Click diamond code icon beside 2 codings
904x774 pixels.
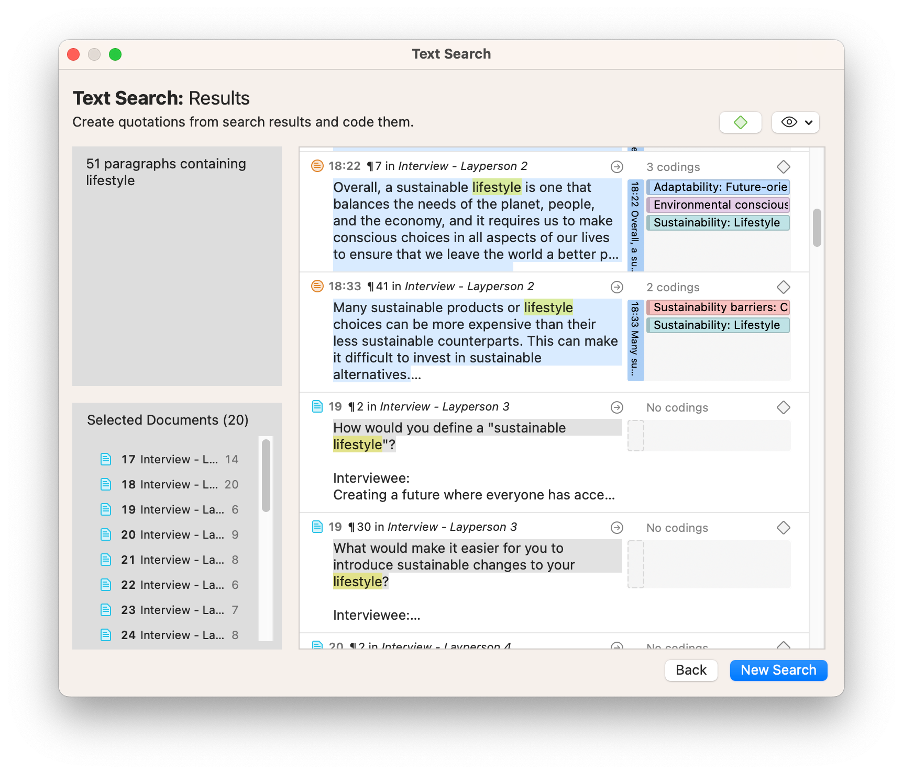(783, 287)
